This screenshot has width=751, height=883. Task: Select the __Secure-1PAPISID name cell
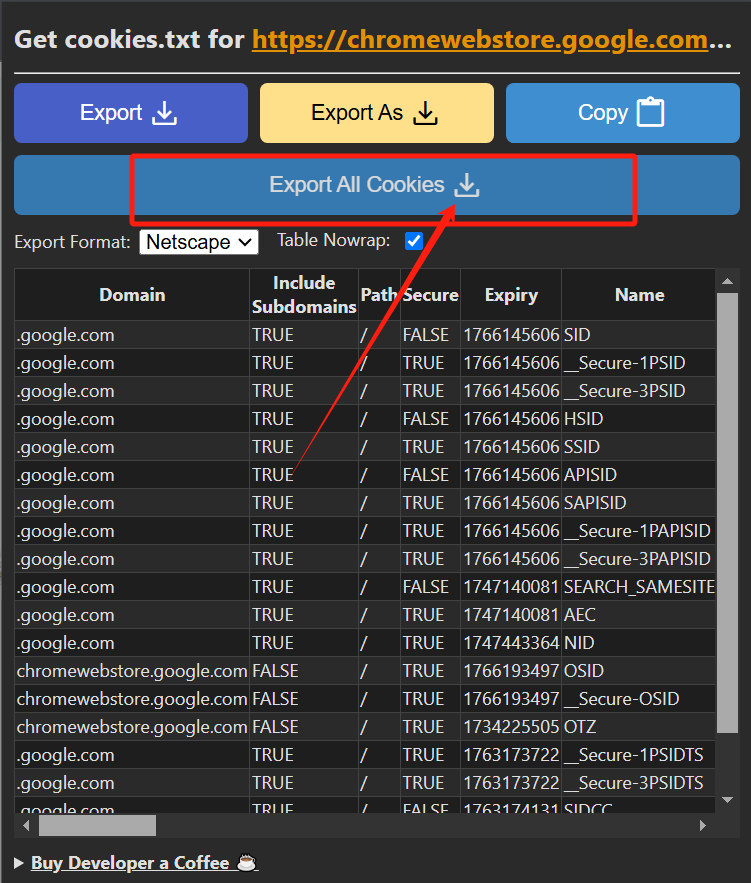639,531
